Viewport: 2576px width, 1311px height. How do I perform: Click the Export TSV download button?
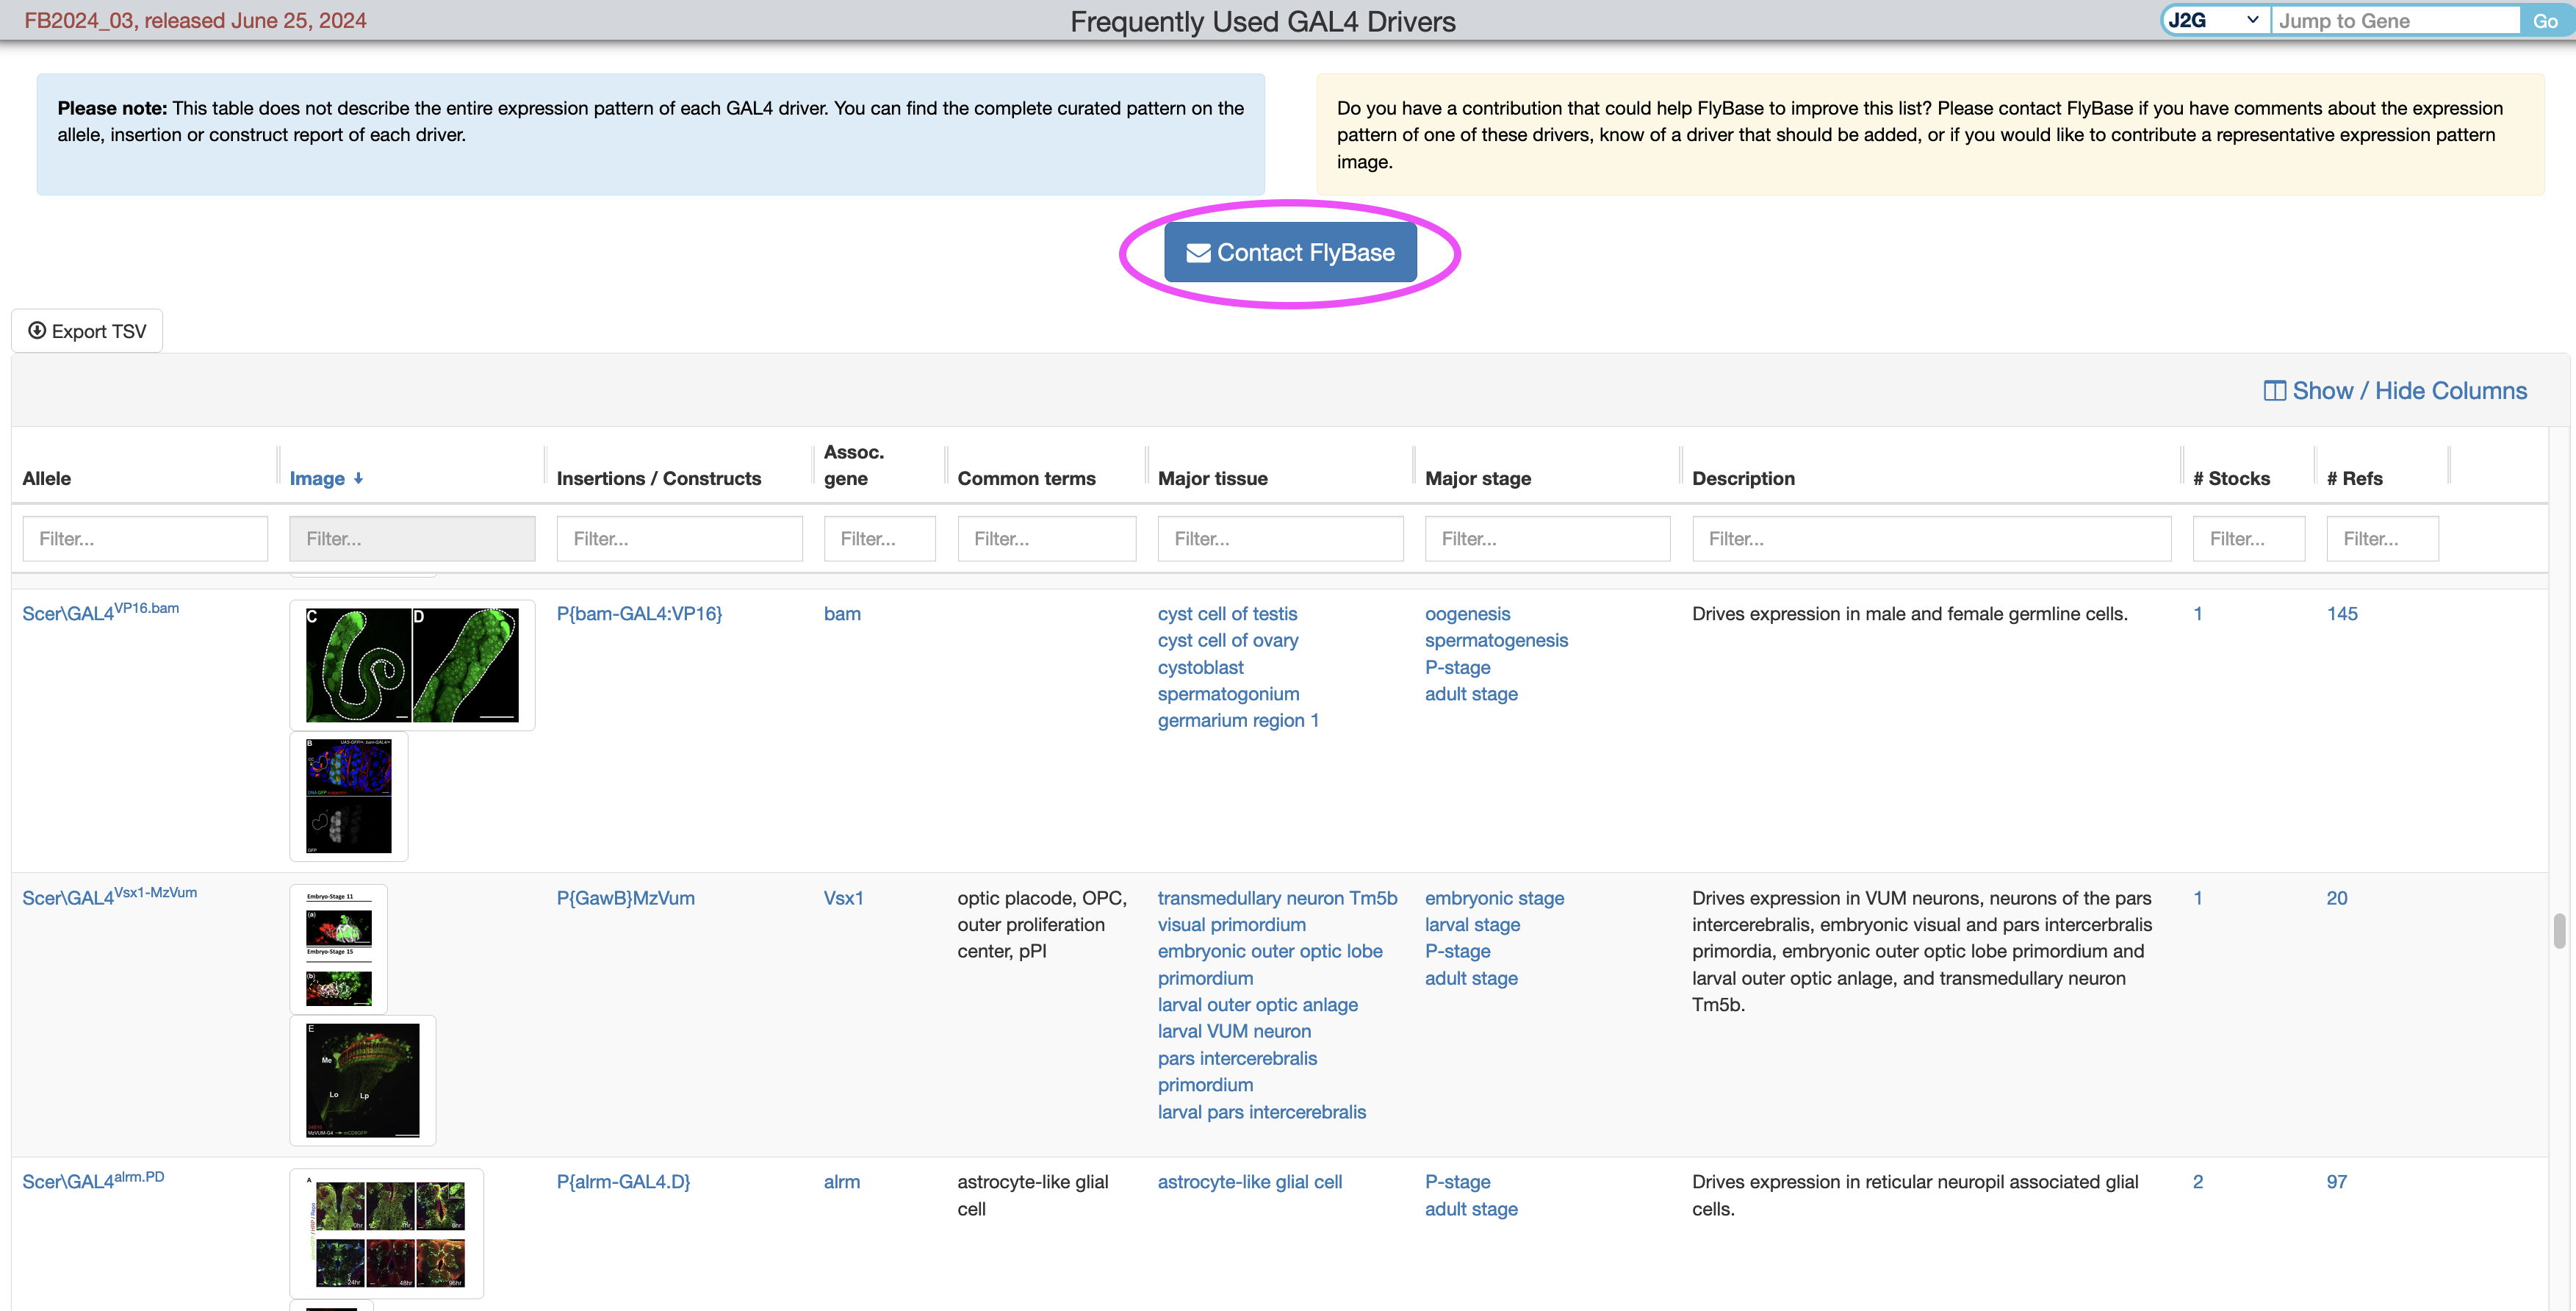(x=87, y=331)
